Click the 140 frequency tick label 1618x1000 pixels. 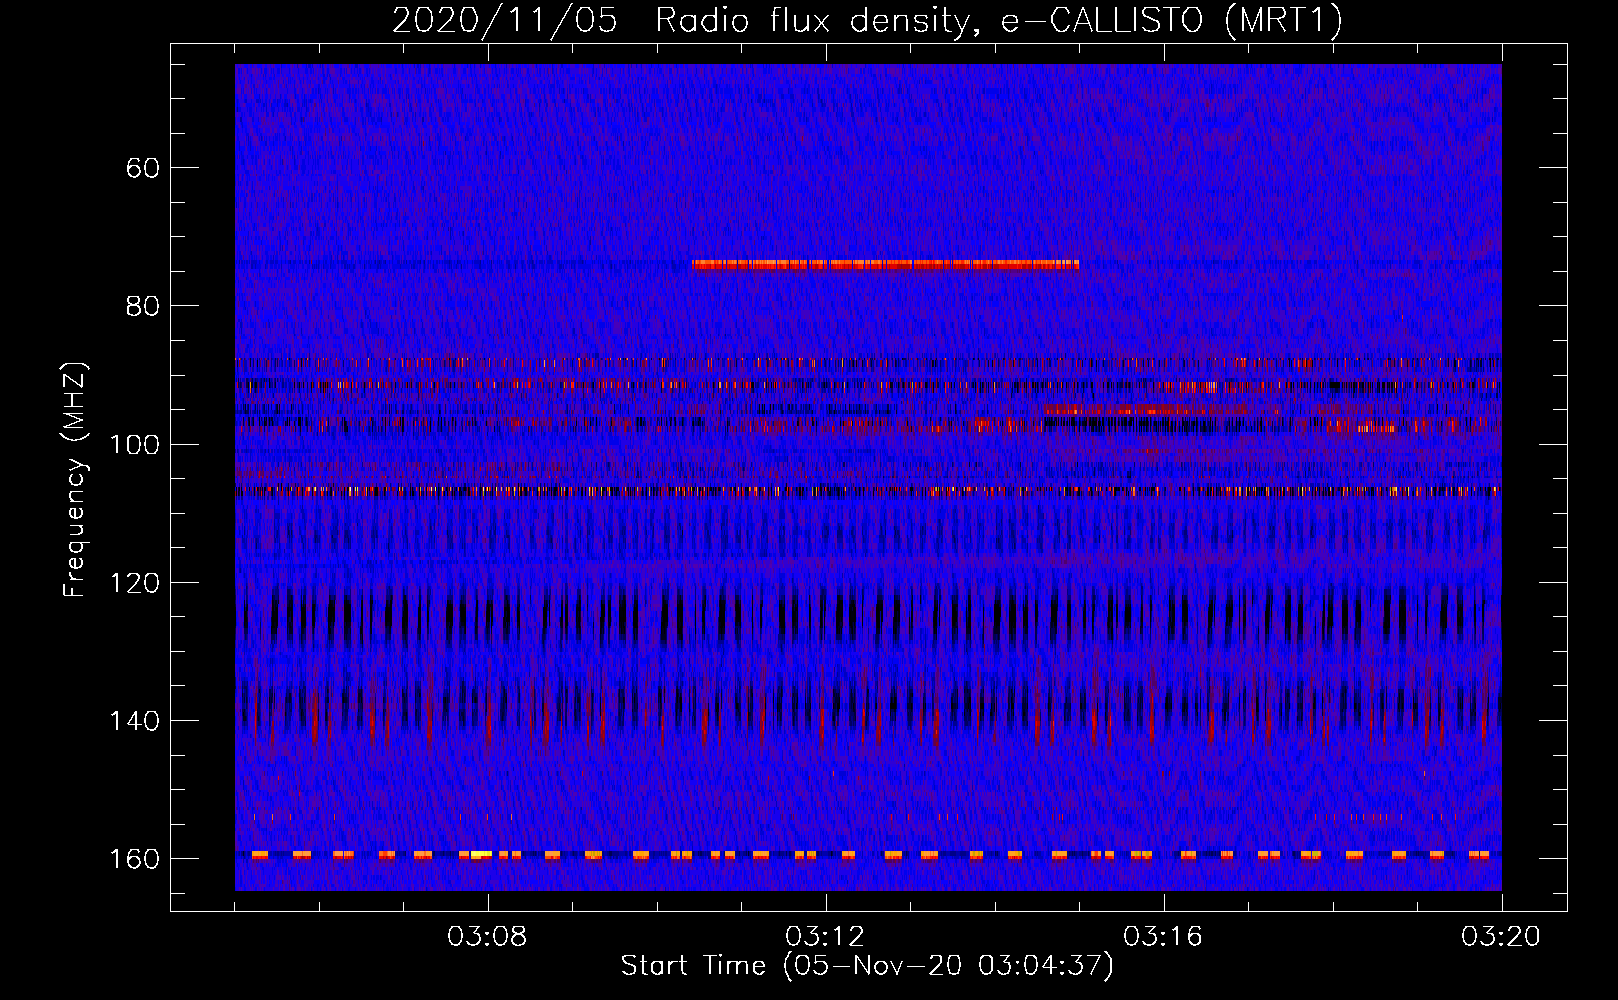[x=135, y=721]
